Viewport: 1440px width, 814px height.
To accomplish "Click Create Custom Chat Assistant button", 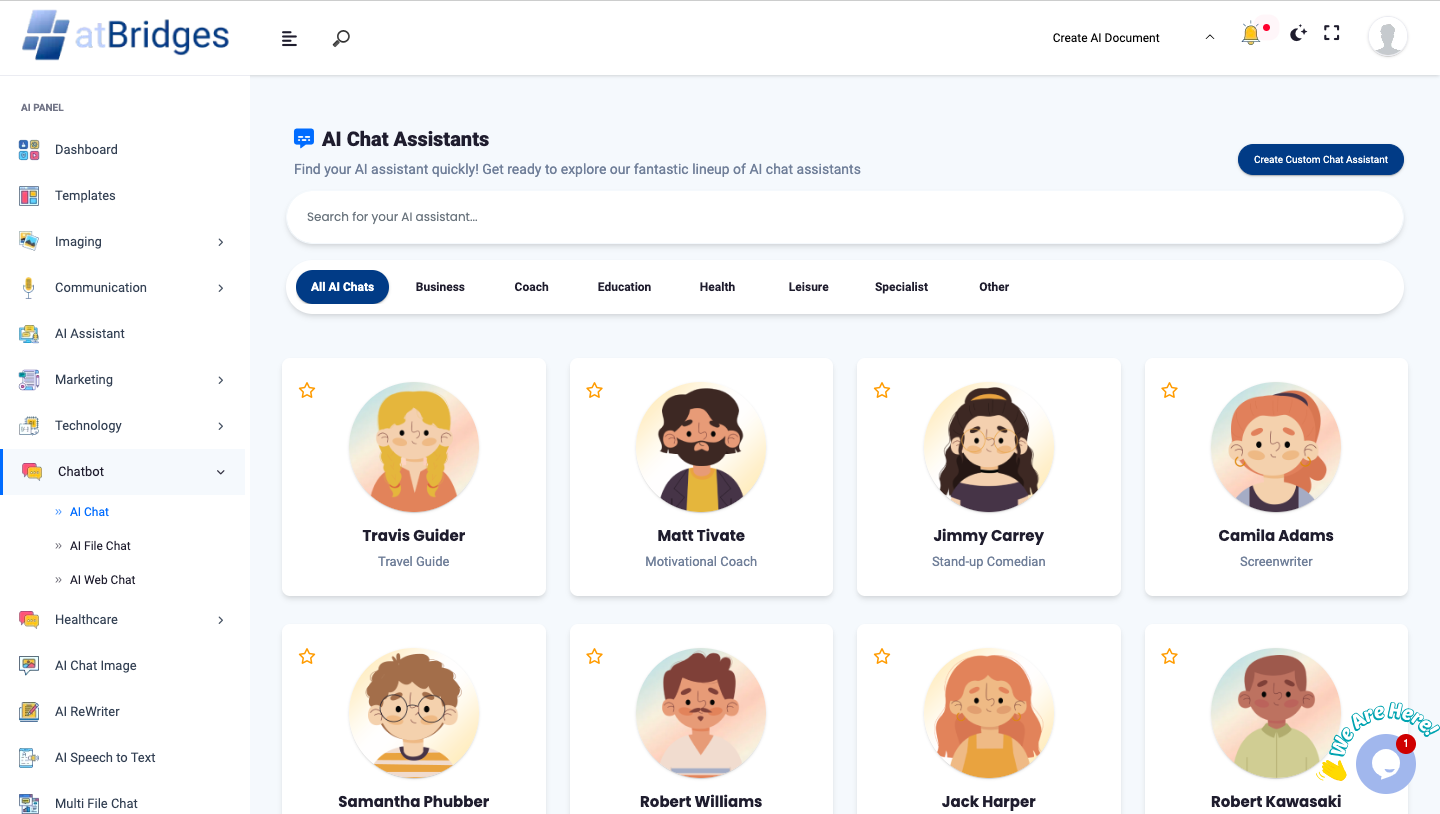I will coord(1321,160).
